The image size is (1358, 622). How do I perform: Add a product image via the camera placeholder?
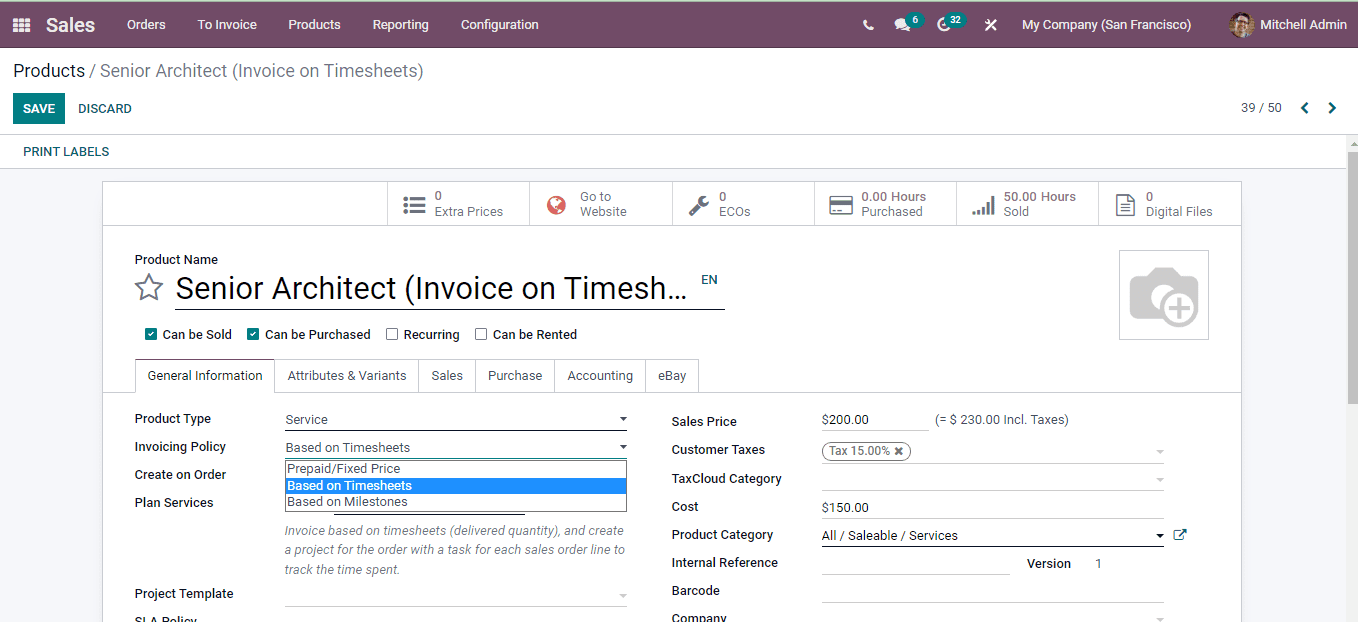tap(1163, 294)
